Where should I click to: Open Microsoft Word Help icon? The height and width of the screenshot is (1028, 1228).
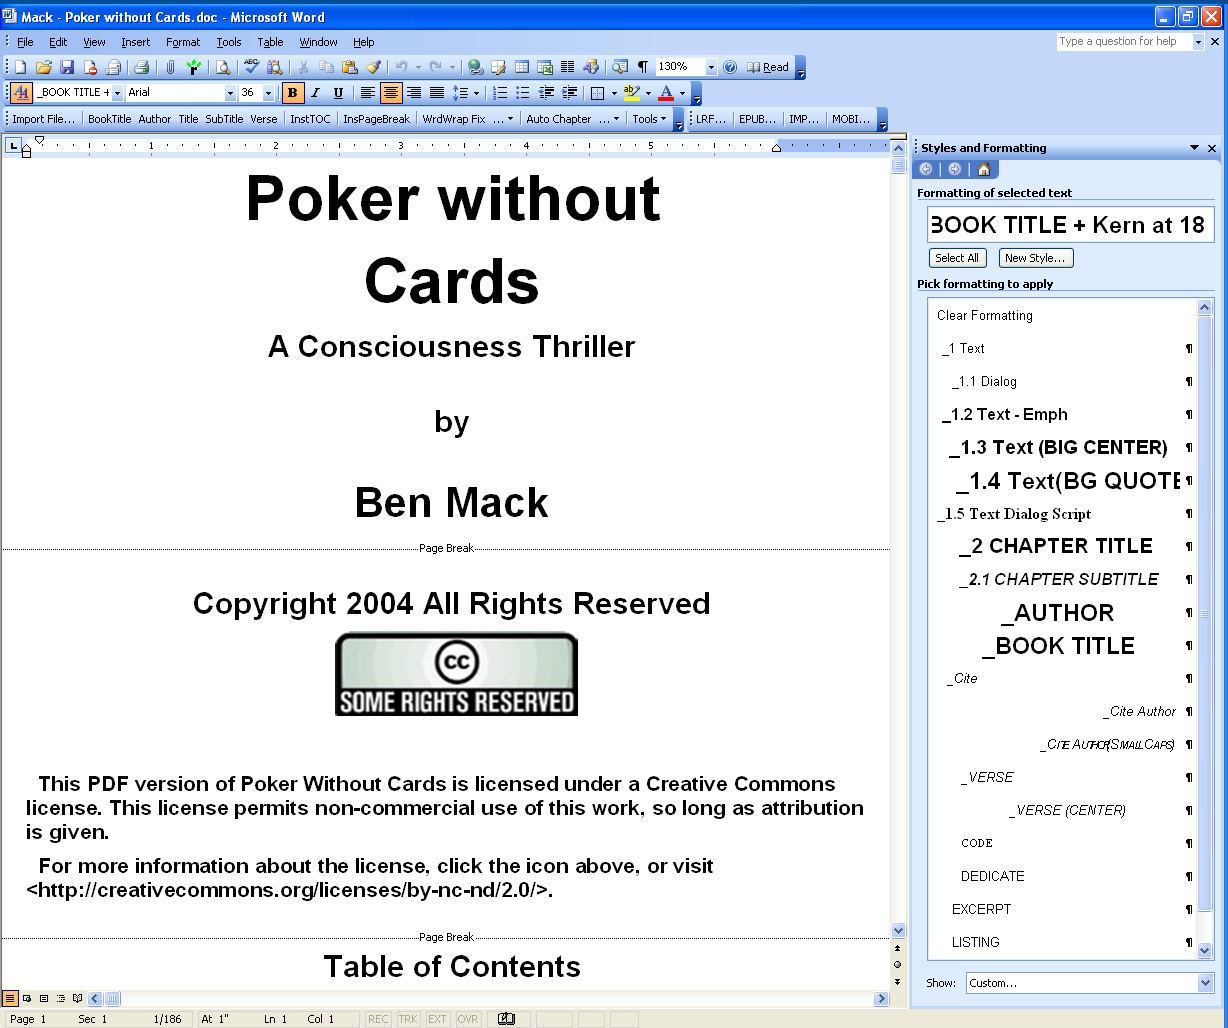coord(730,67)
